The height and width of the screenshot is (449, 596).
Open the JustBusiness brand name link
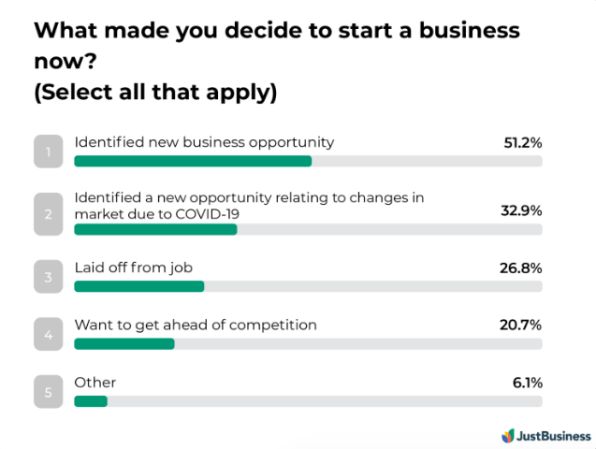pos(554,436)
